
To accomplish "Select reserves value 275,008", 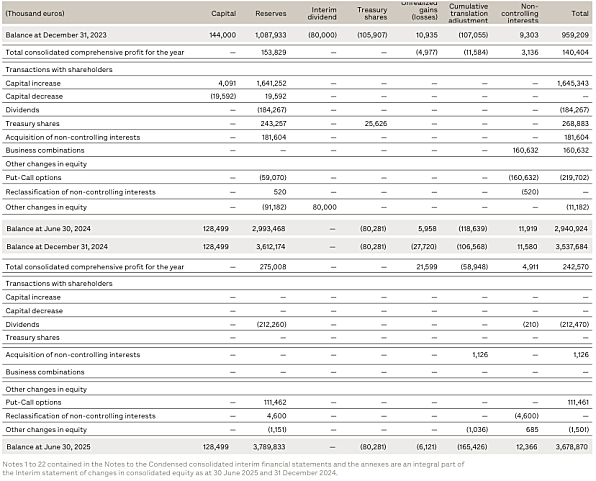I will tap(273, 267).
